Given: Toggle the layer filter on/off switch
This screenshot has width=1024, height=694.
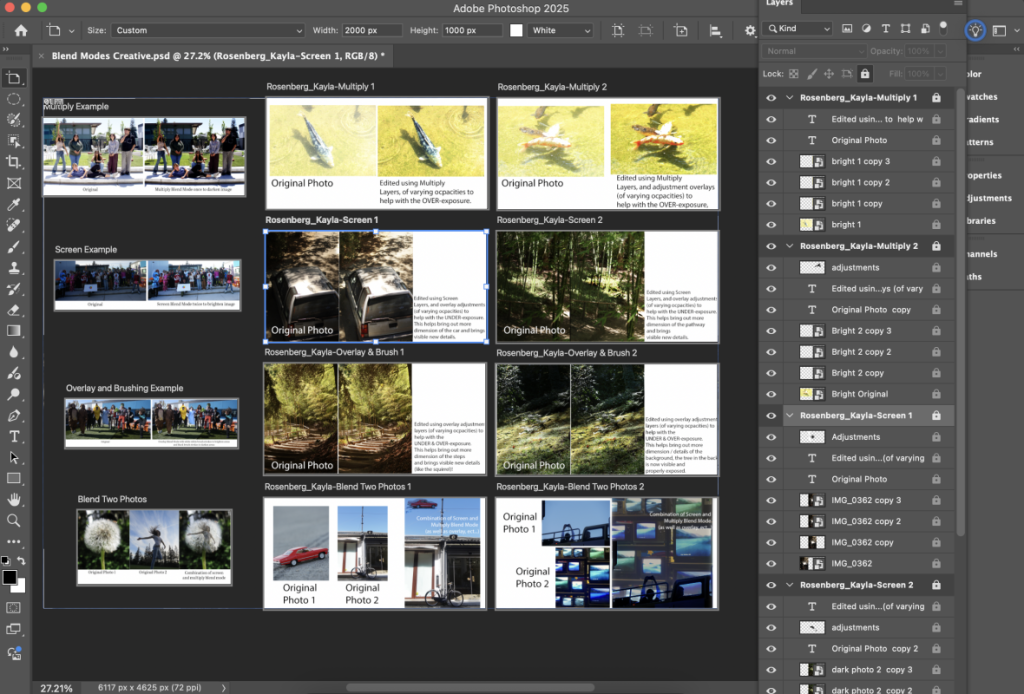Looking at the screenshot, I should [x=943, y=27].
